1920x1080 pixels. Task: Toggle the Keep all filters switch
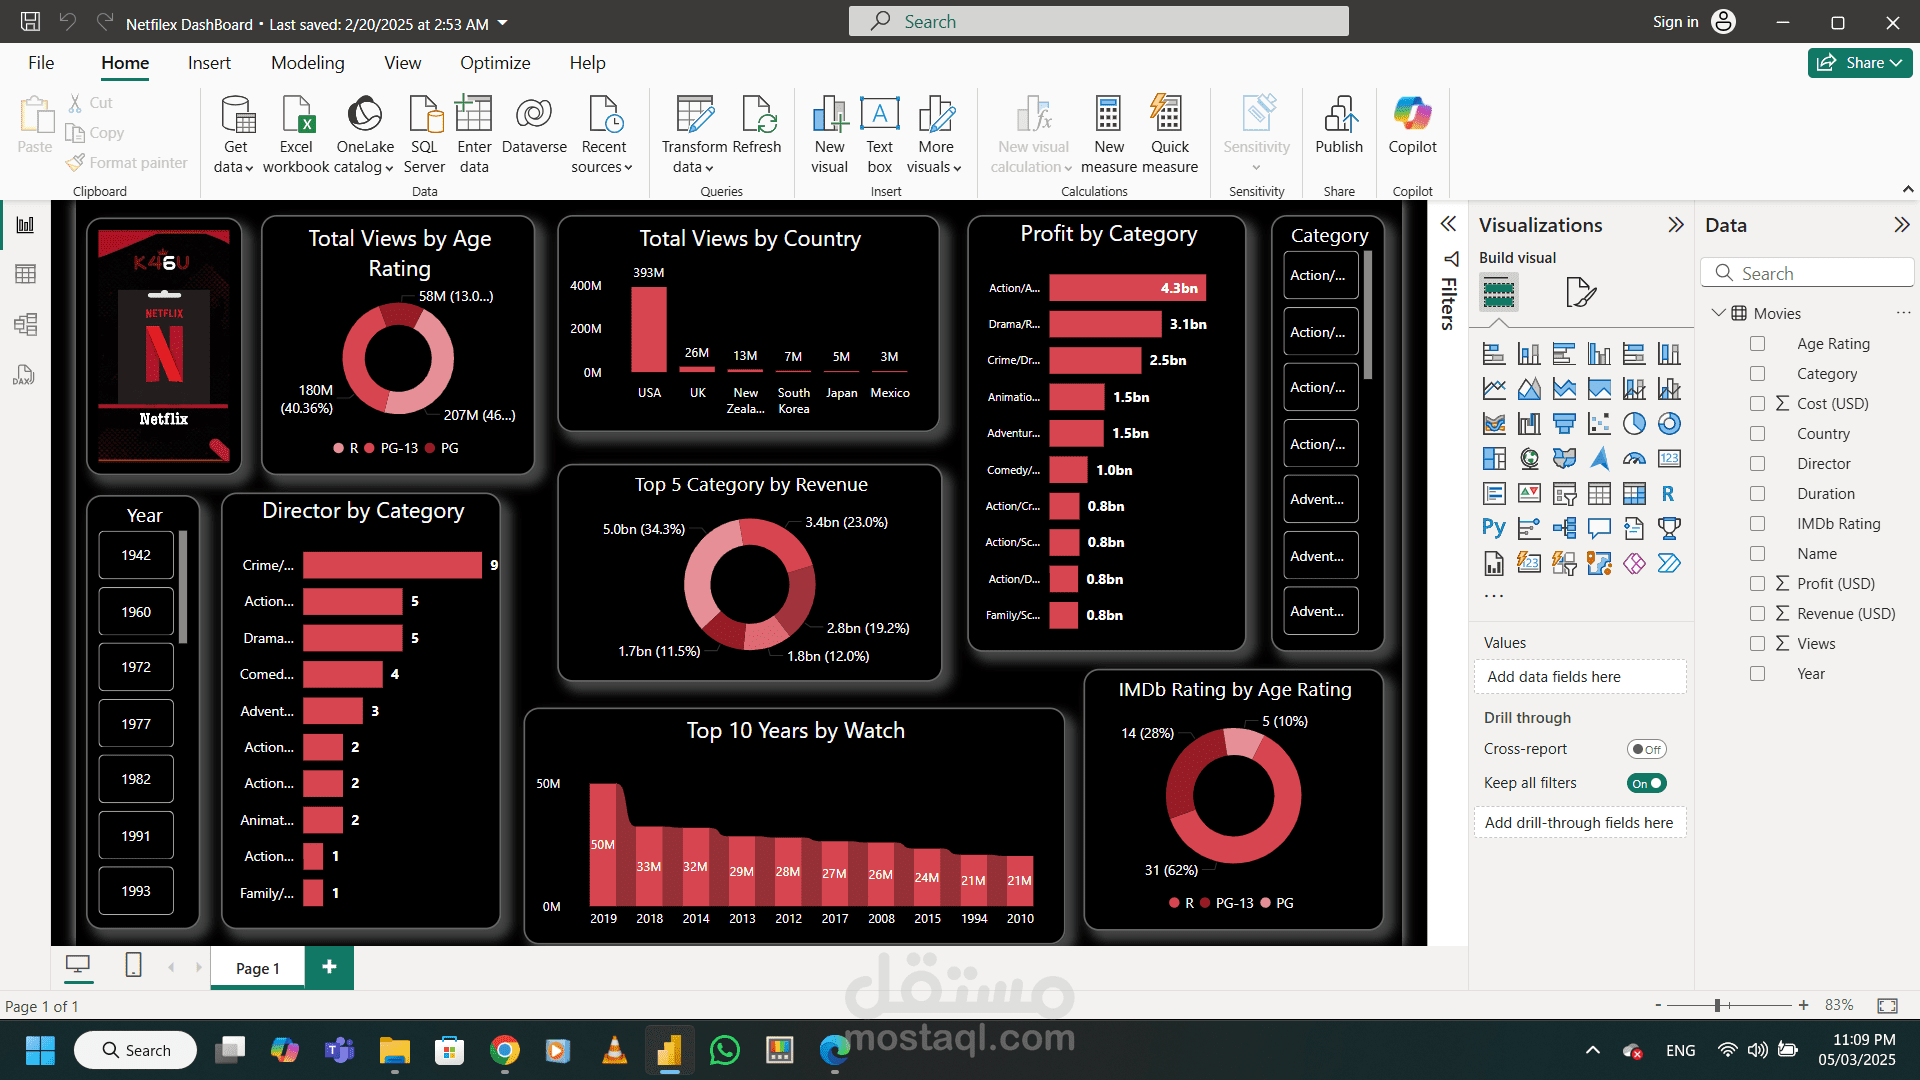click(1646, 783)
